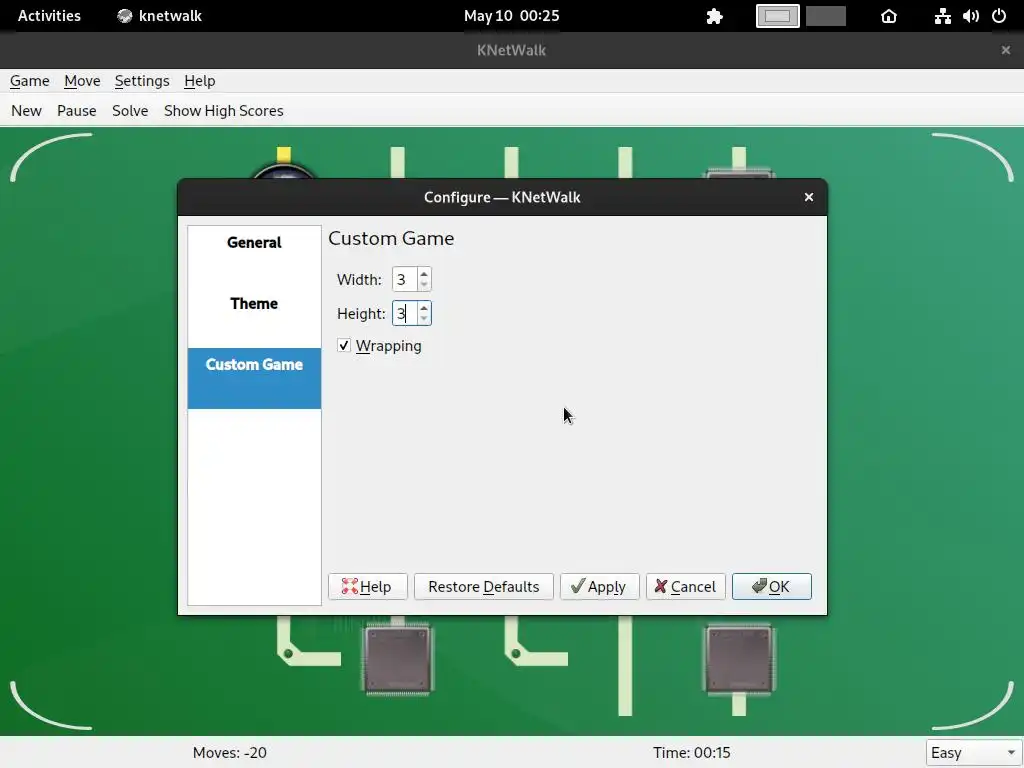The image size is (1024, 768).
Task: Click the power icon
Action: click(999, 16)
